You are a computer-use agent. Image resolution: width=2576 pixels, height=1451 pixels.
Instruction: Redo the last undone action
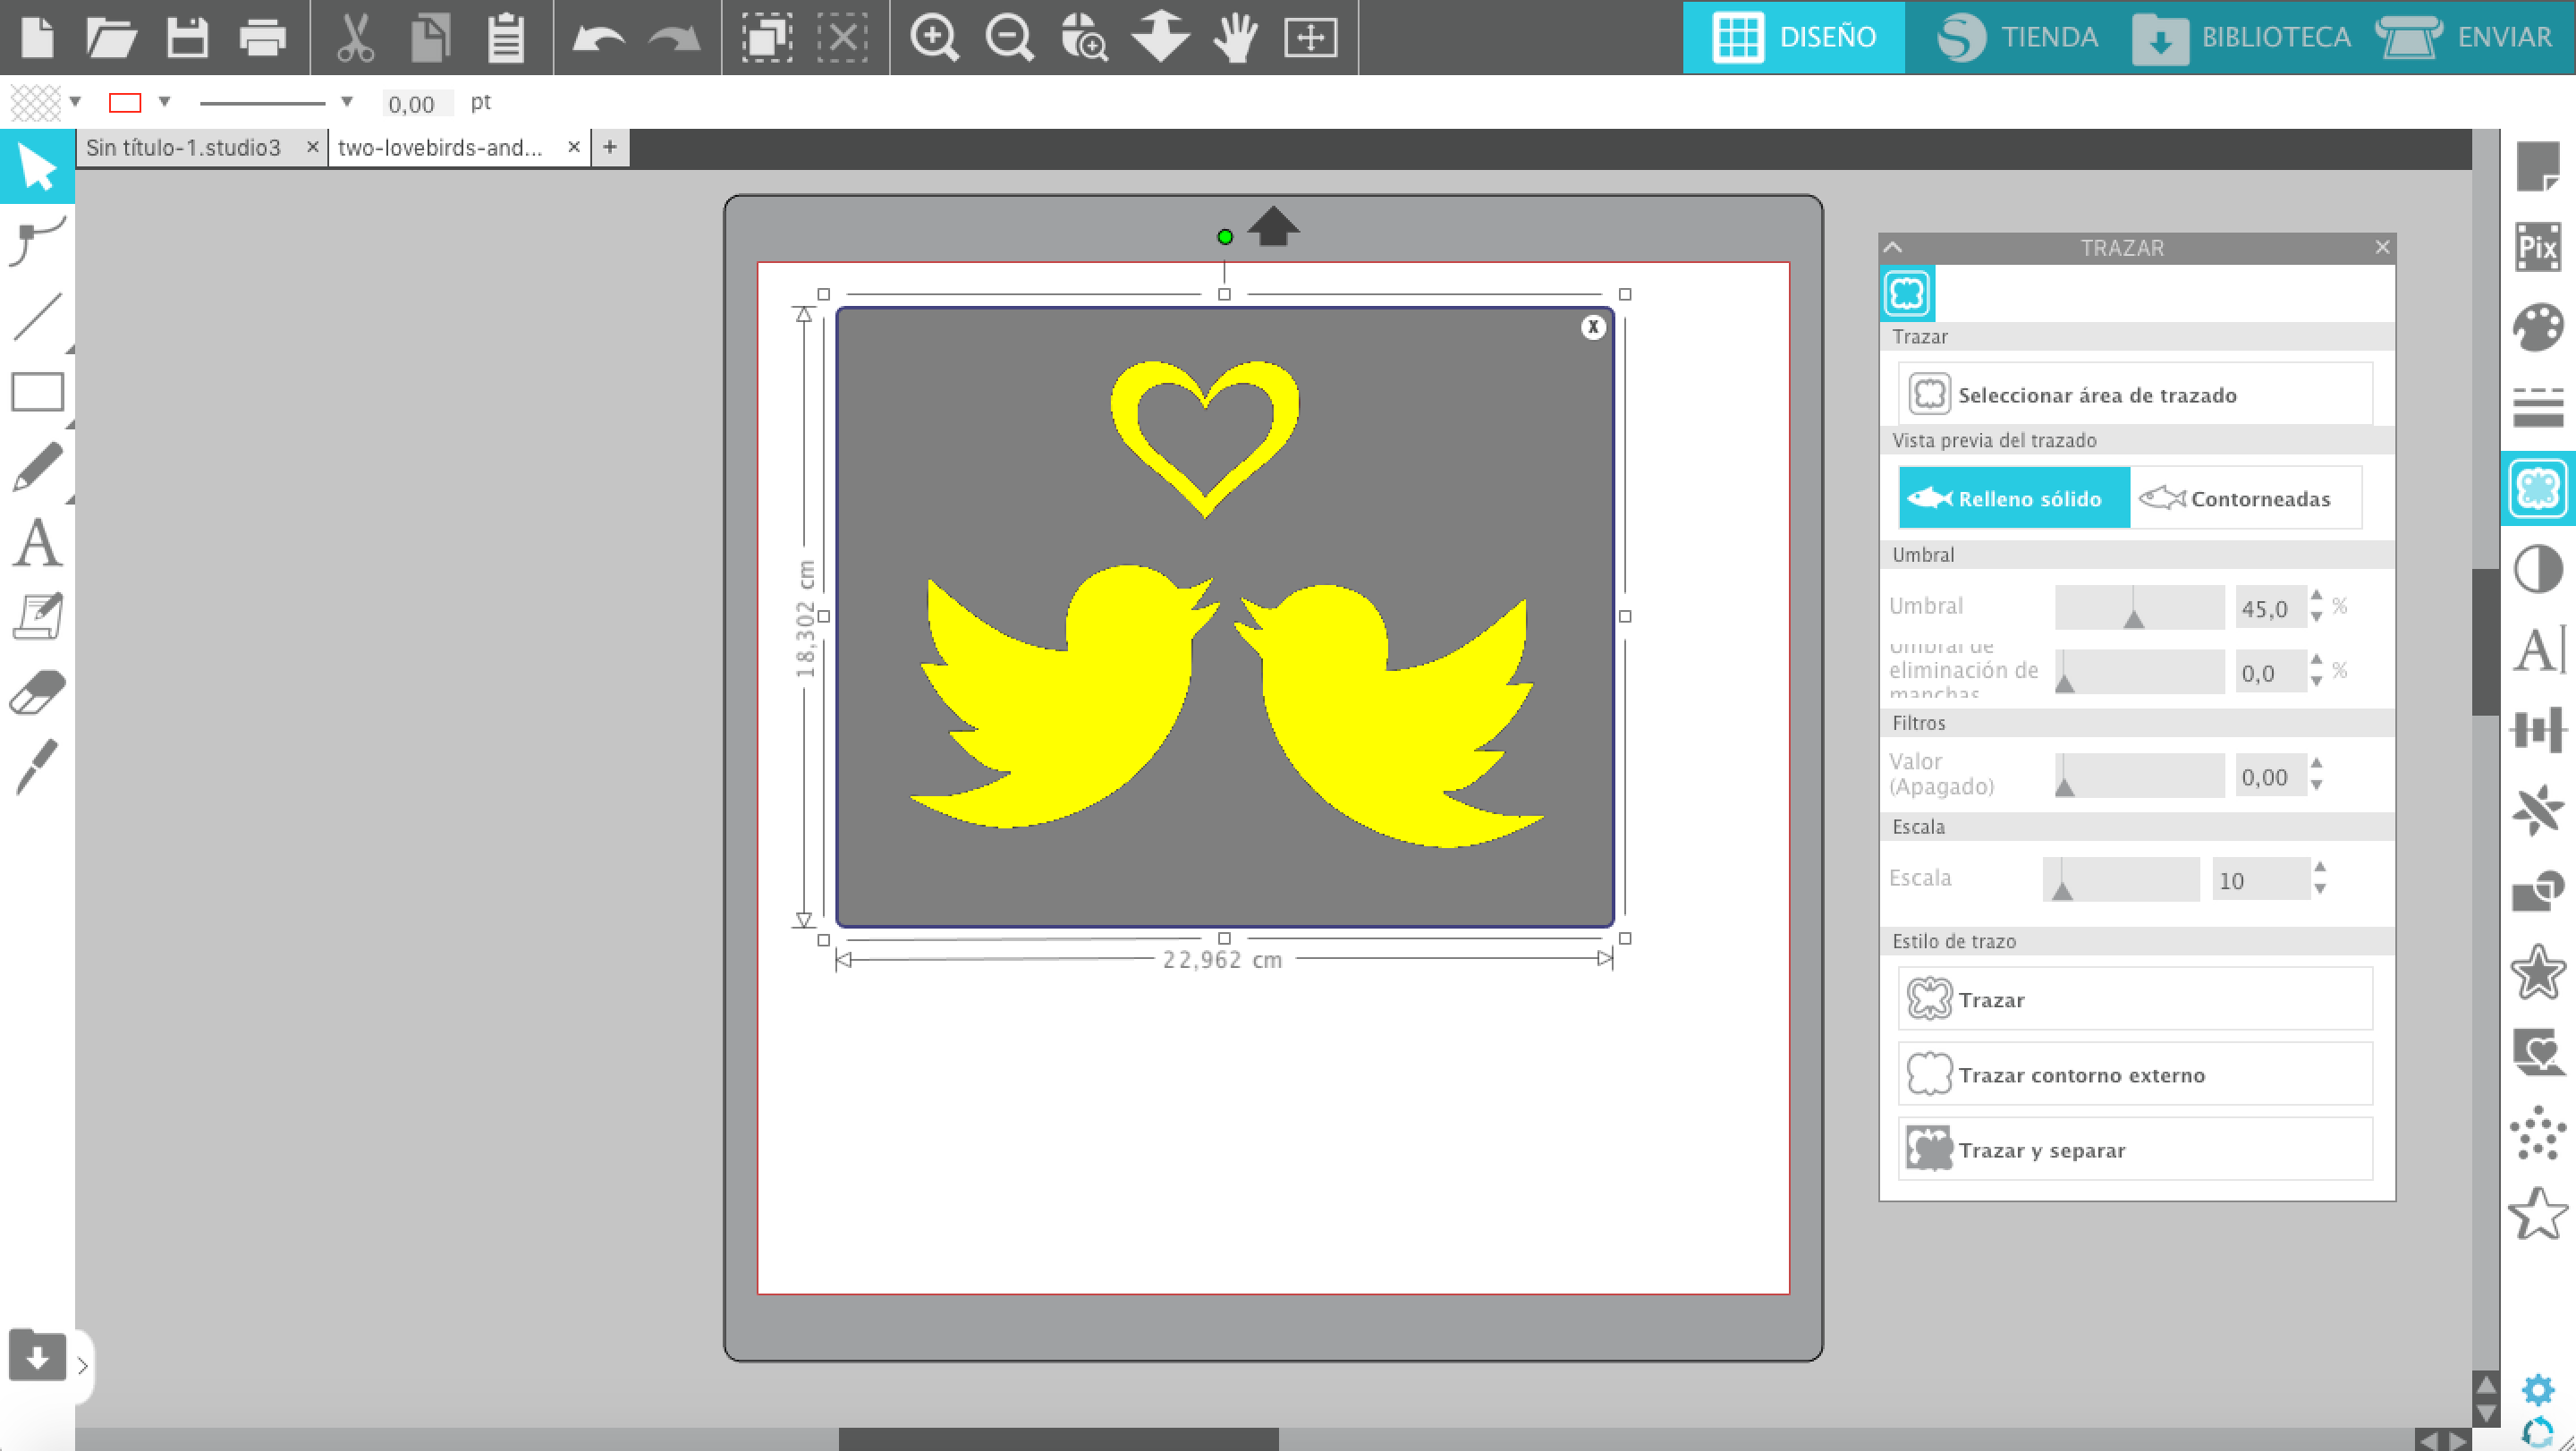(674, 38)
